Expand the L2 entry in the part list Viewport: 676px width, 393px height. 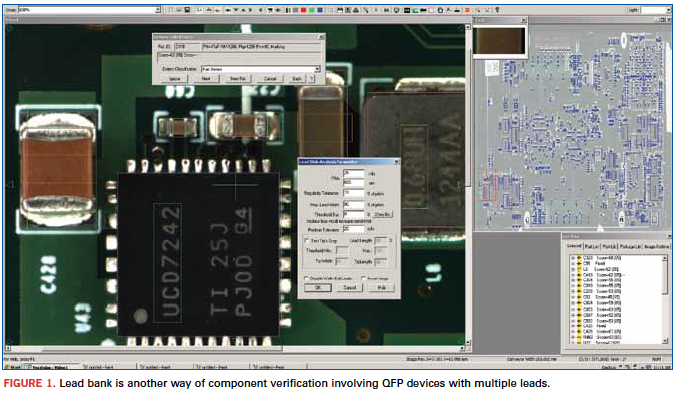tap(573, 269)
